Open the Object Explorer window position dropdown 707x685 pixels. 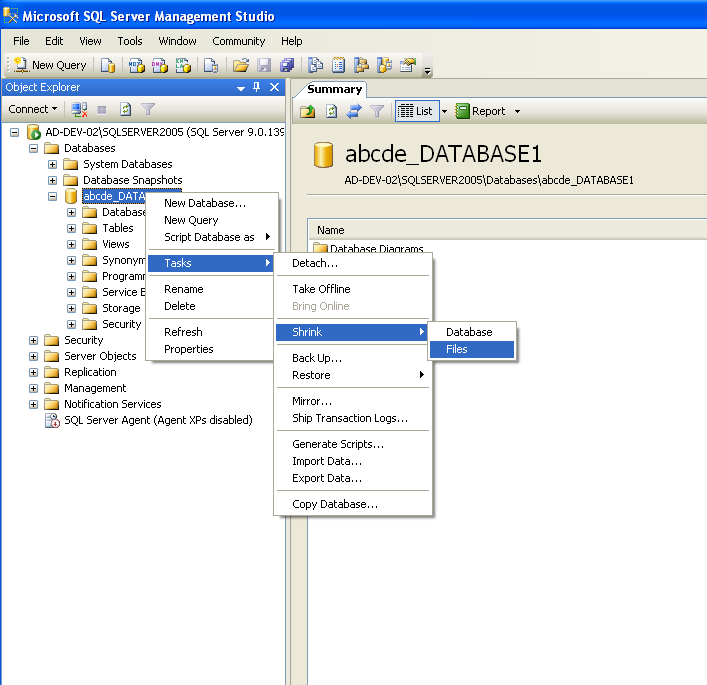coord(241,88)
